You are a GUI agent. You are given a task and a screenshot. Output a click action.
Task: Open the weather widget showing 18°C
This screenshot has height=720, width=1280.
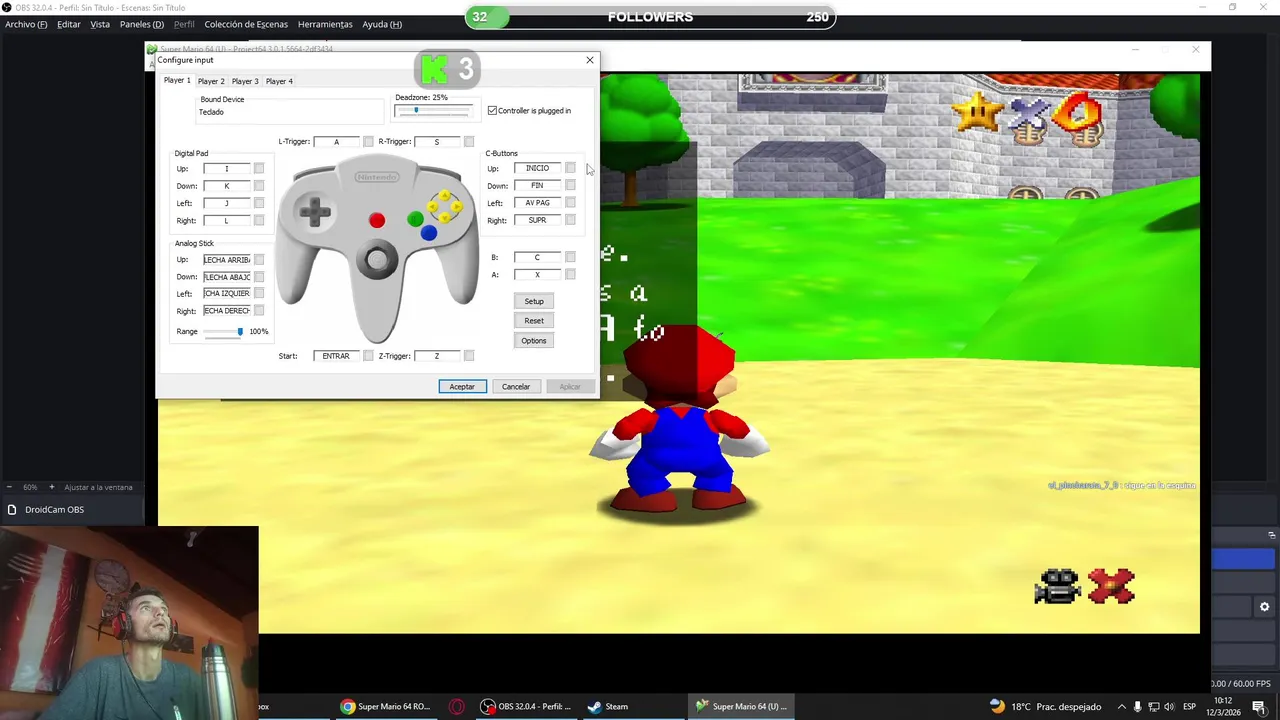pos(1045,706)
